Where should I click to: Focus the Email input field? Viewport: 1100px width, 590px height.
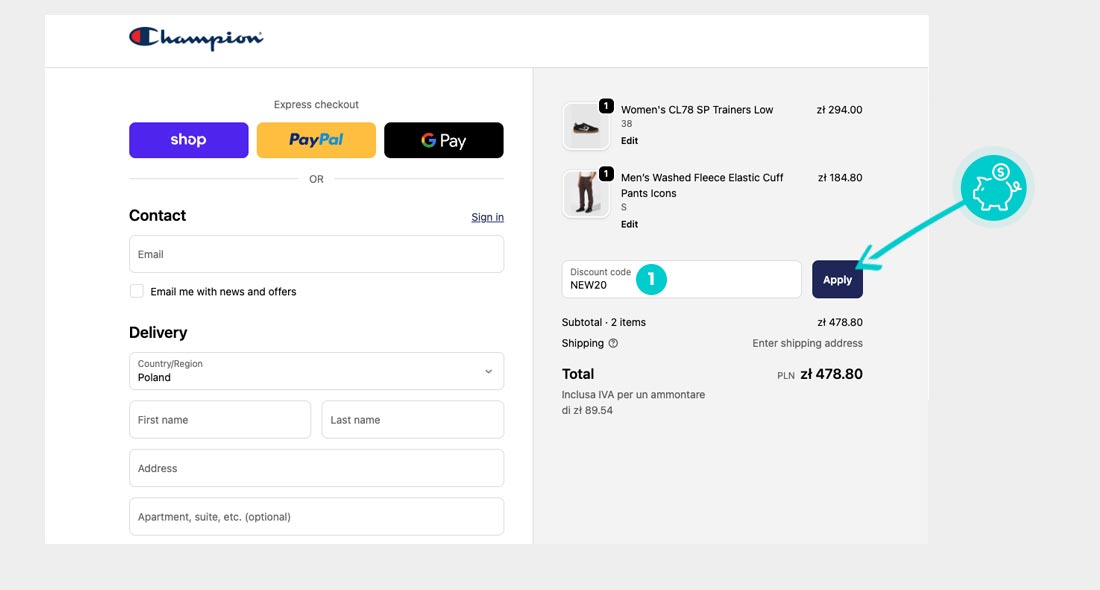point(316,254)
